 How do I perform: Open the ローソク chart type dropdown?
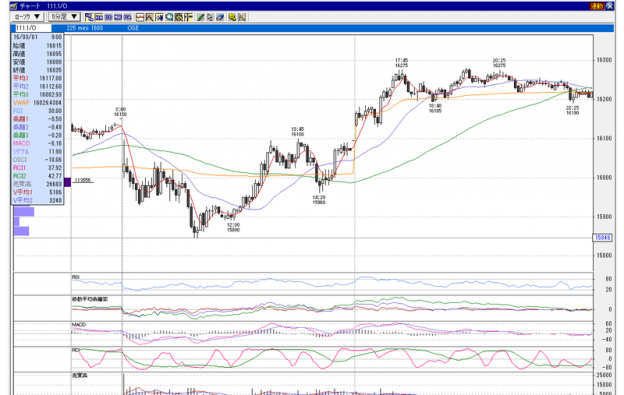click(x=27, y=17)
